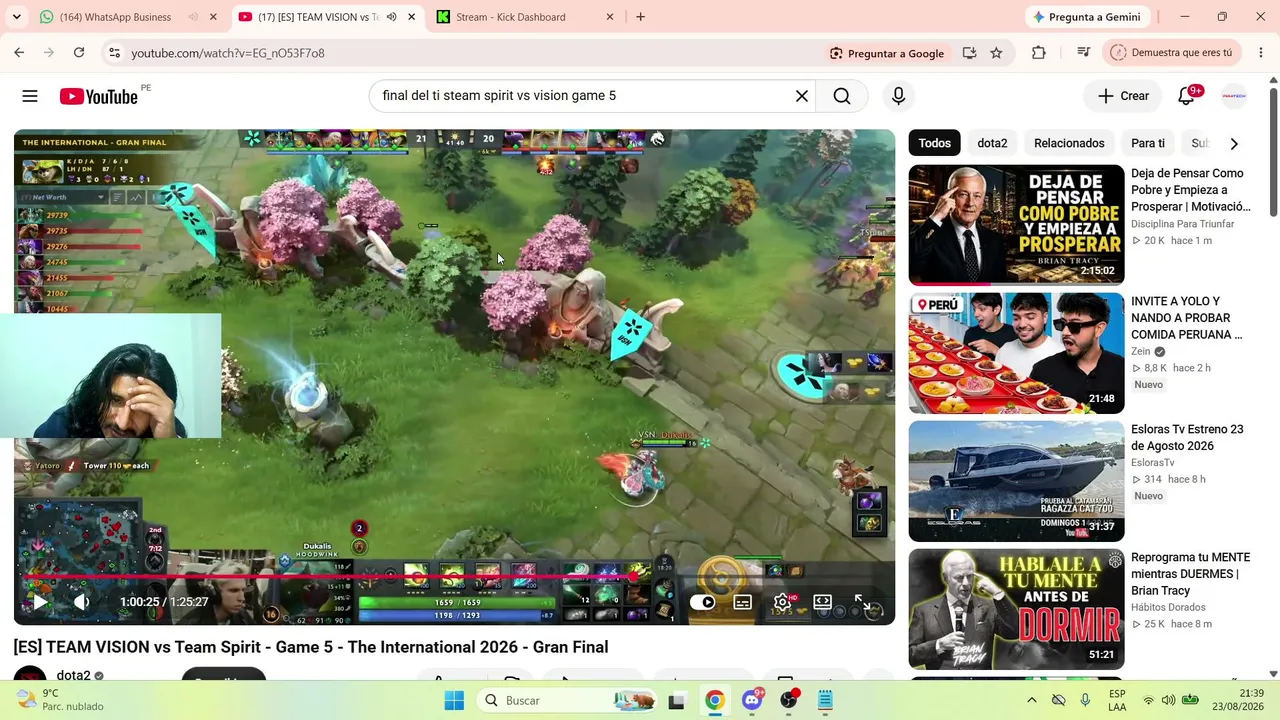The height and width of the screenshot is (720, 1280).
Task: Mute the video with the volume icon
Action: click(x=82, y=601)
